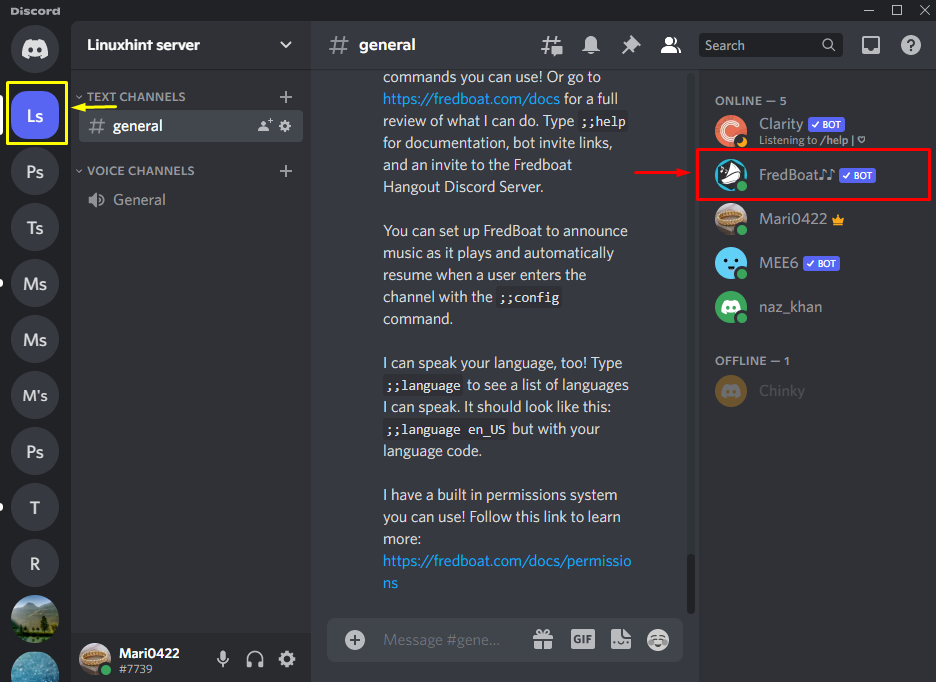Open Mari0422 in the member list
Screen dimensions: 936x682
click(x=814, y=219)
